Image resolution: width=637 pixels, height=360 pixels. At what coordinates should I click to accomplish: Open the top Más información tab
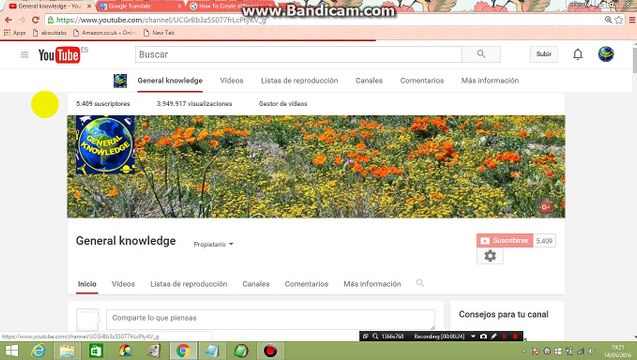click(490, 80)
